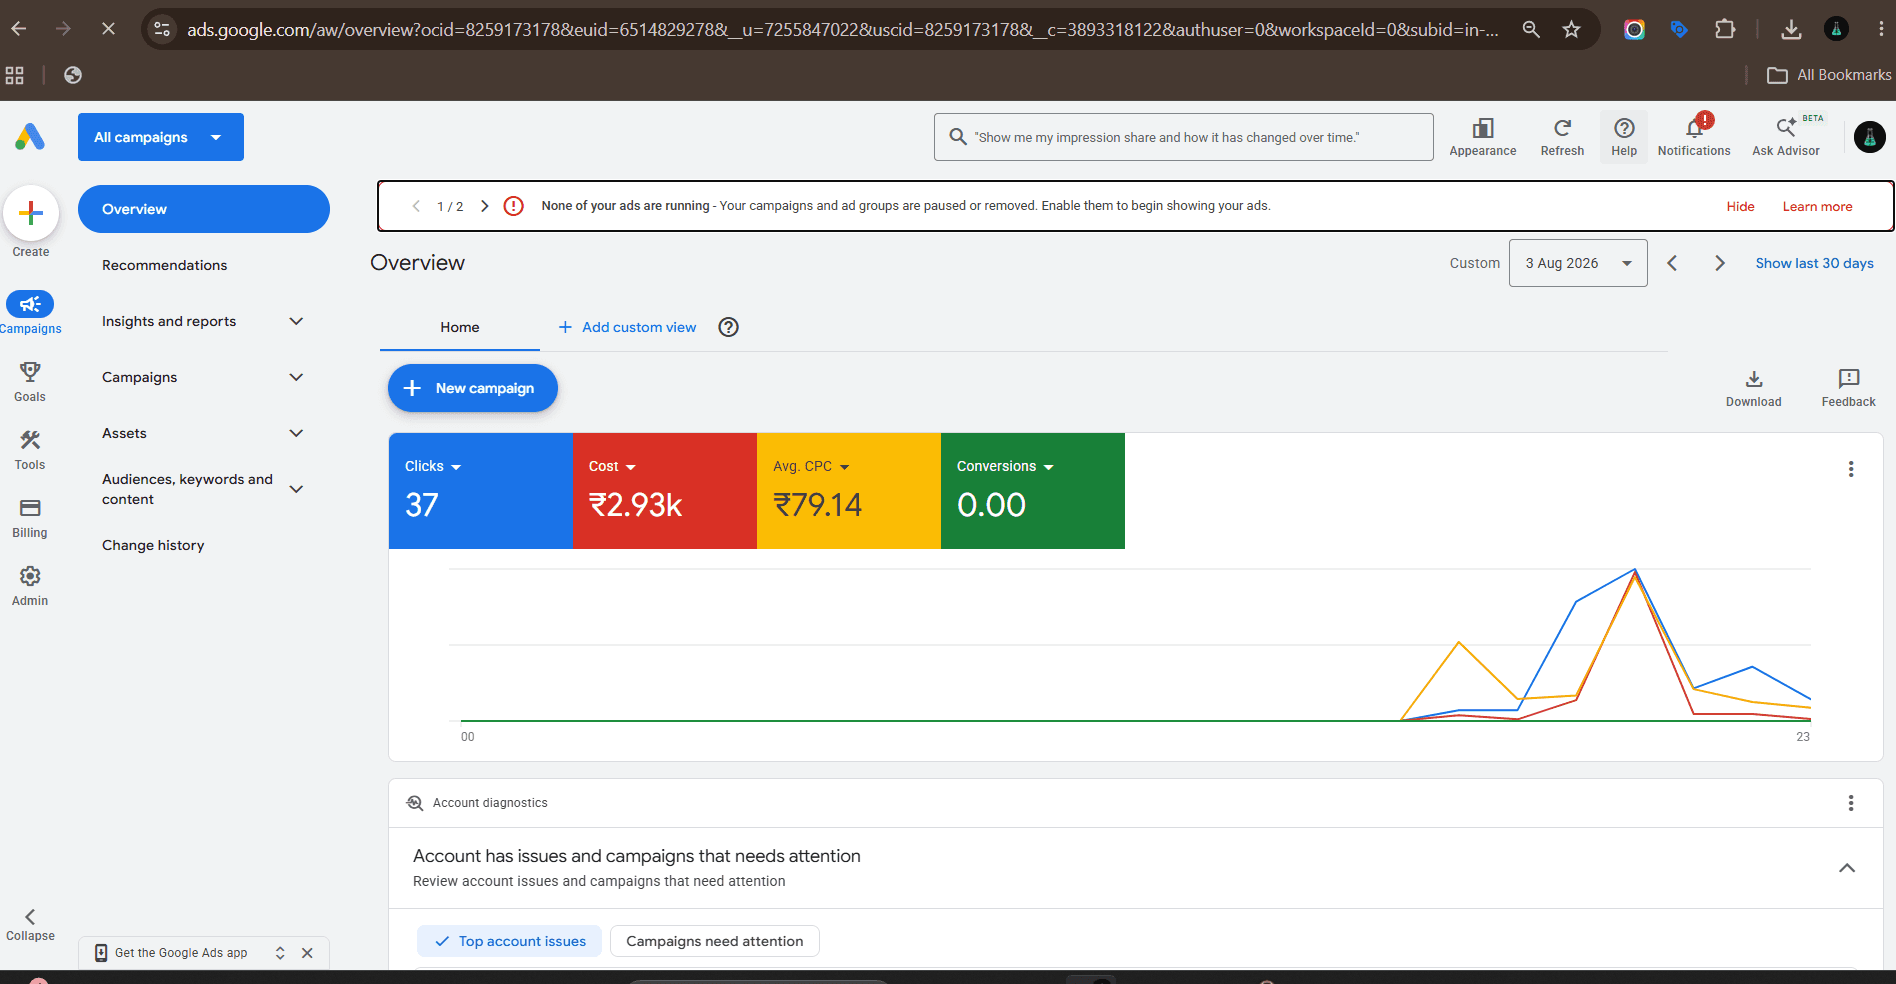
Task: Open browser extensions puzzle icon
Action: [x=1725, y=29]
